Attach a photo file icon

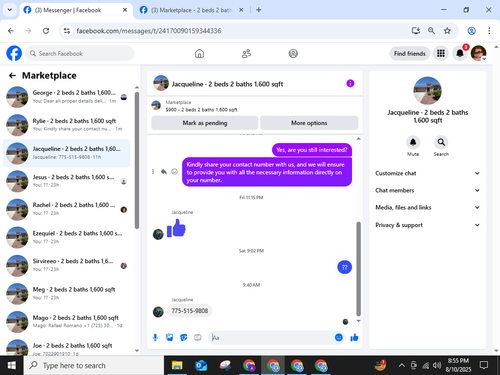coord(169,338)
